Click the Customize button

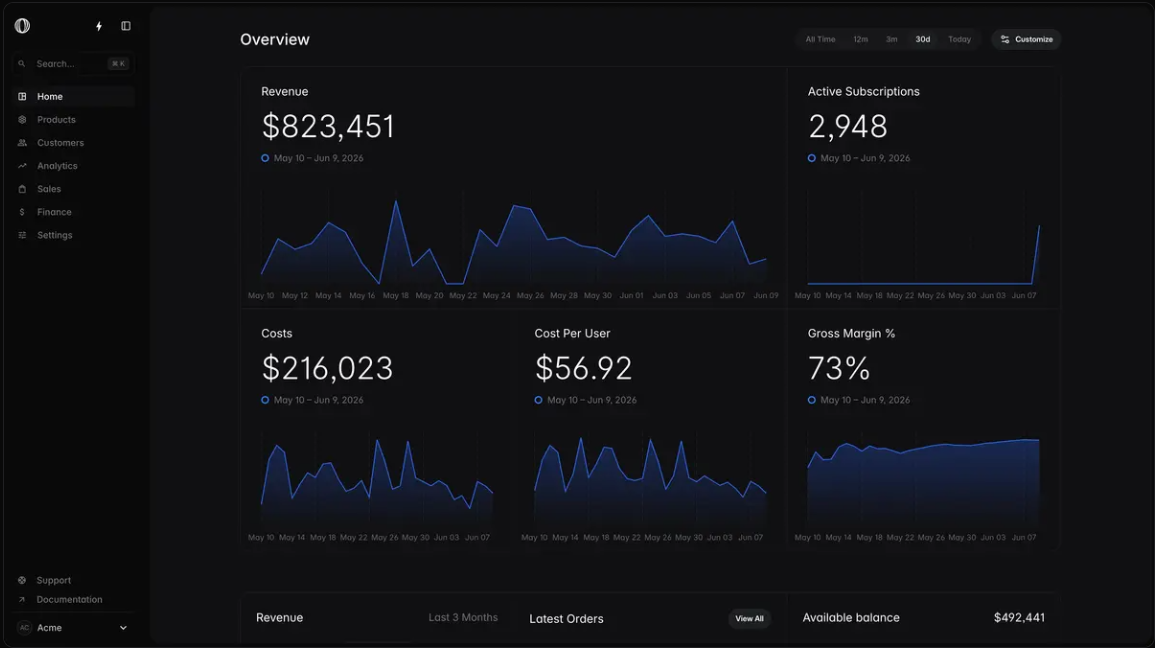[x=1026, y=40]
